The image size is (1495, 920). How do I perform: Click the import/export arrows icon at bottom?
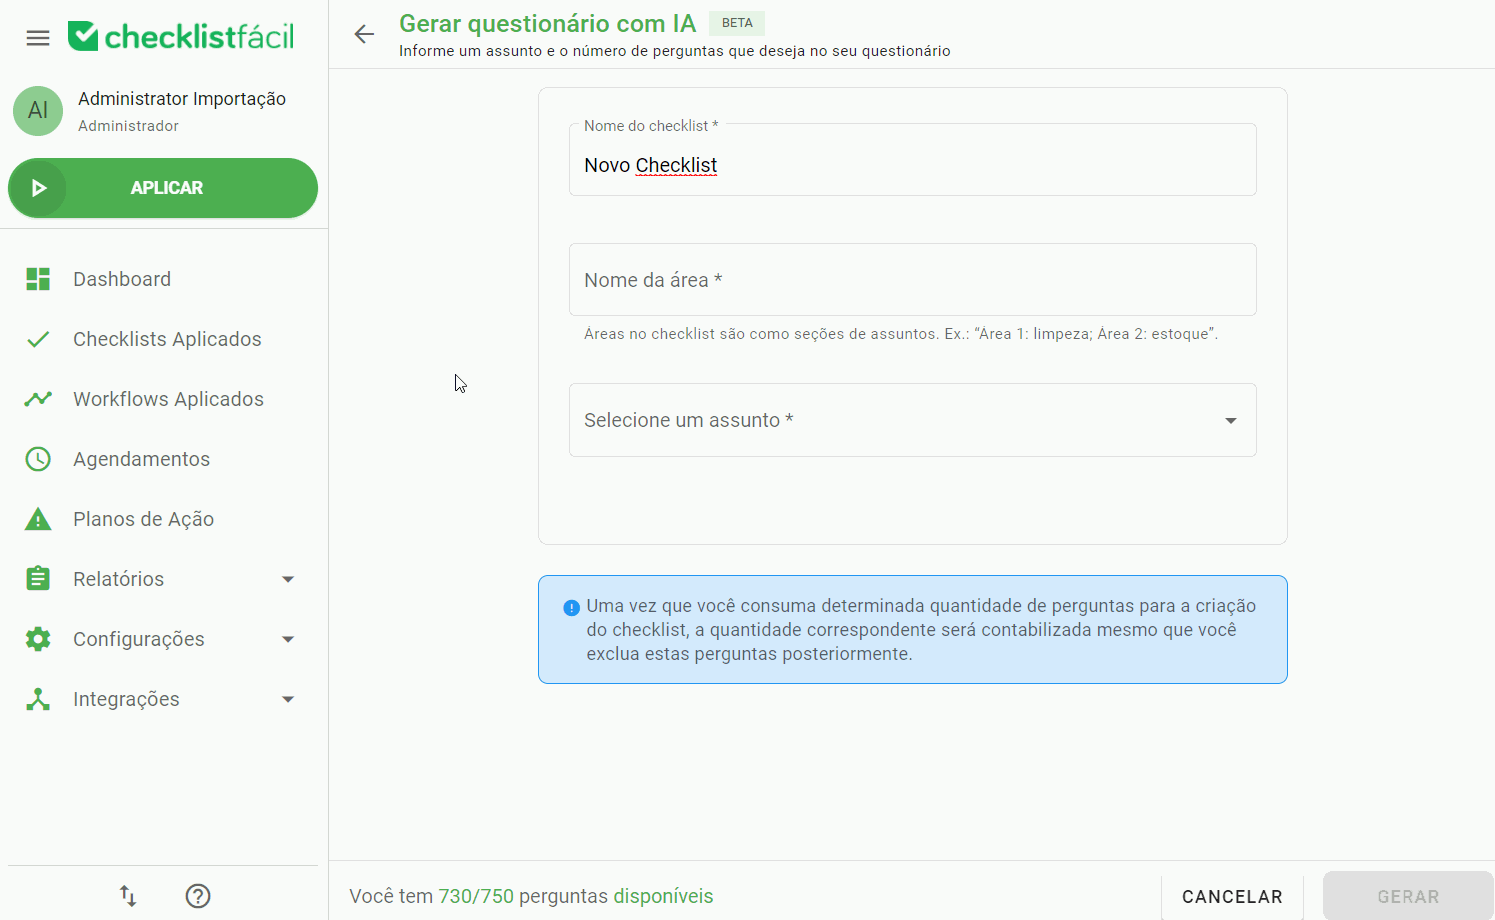[127, 895]
